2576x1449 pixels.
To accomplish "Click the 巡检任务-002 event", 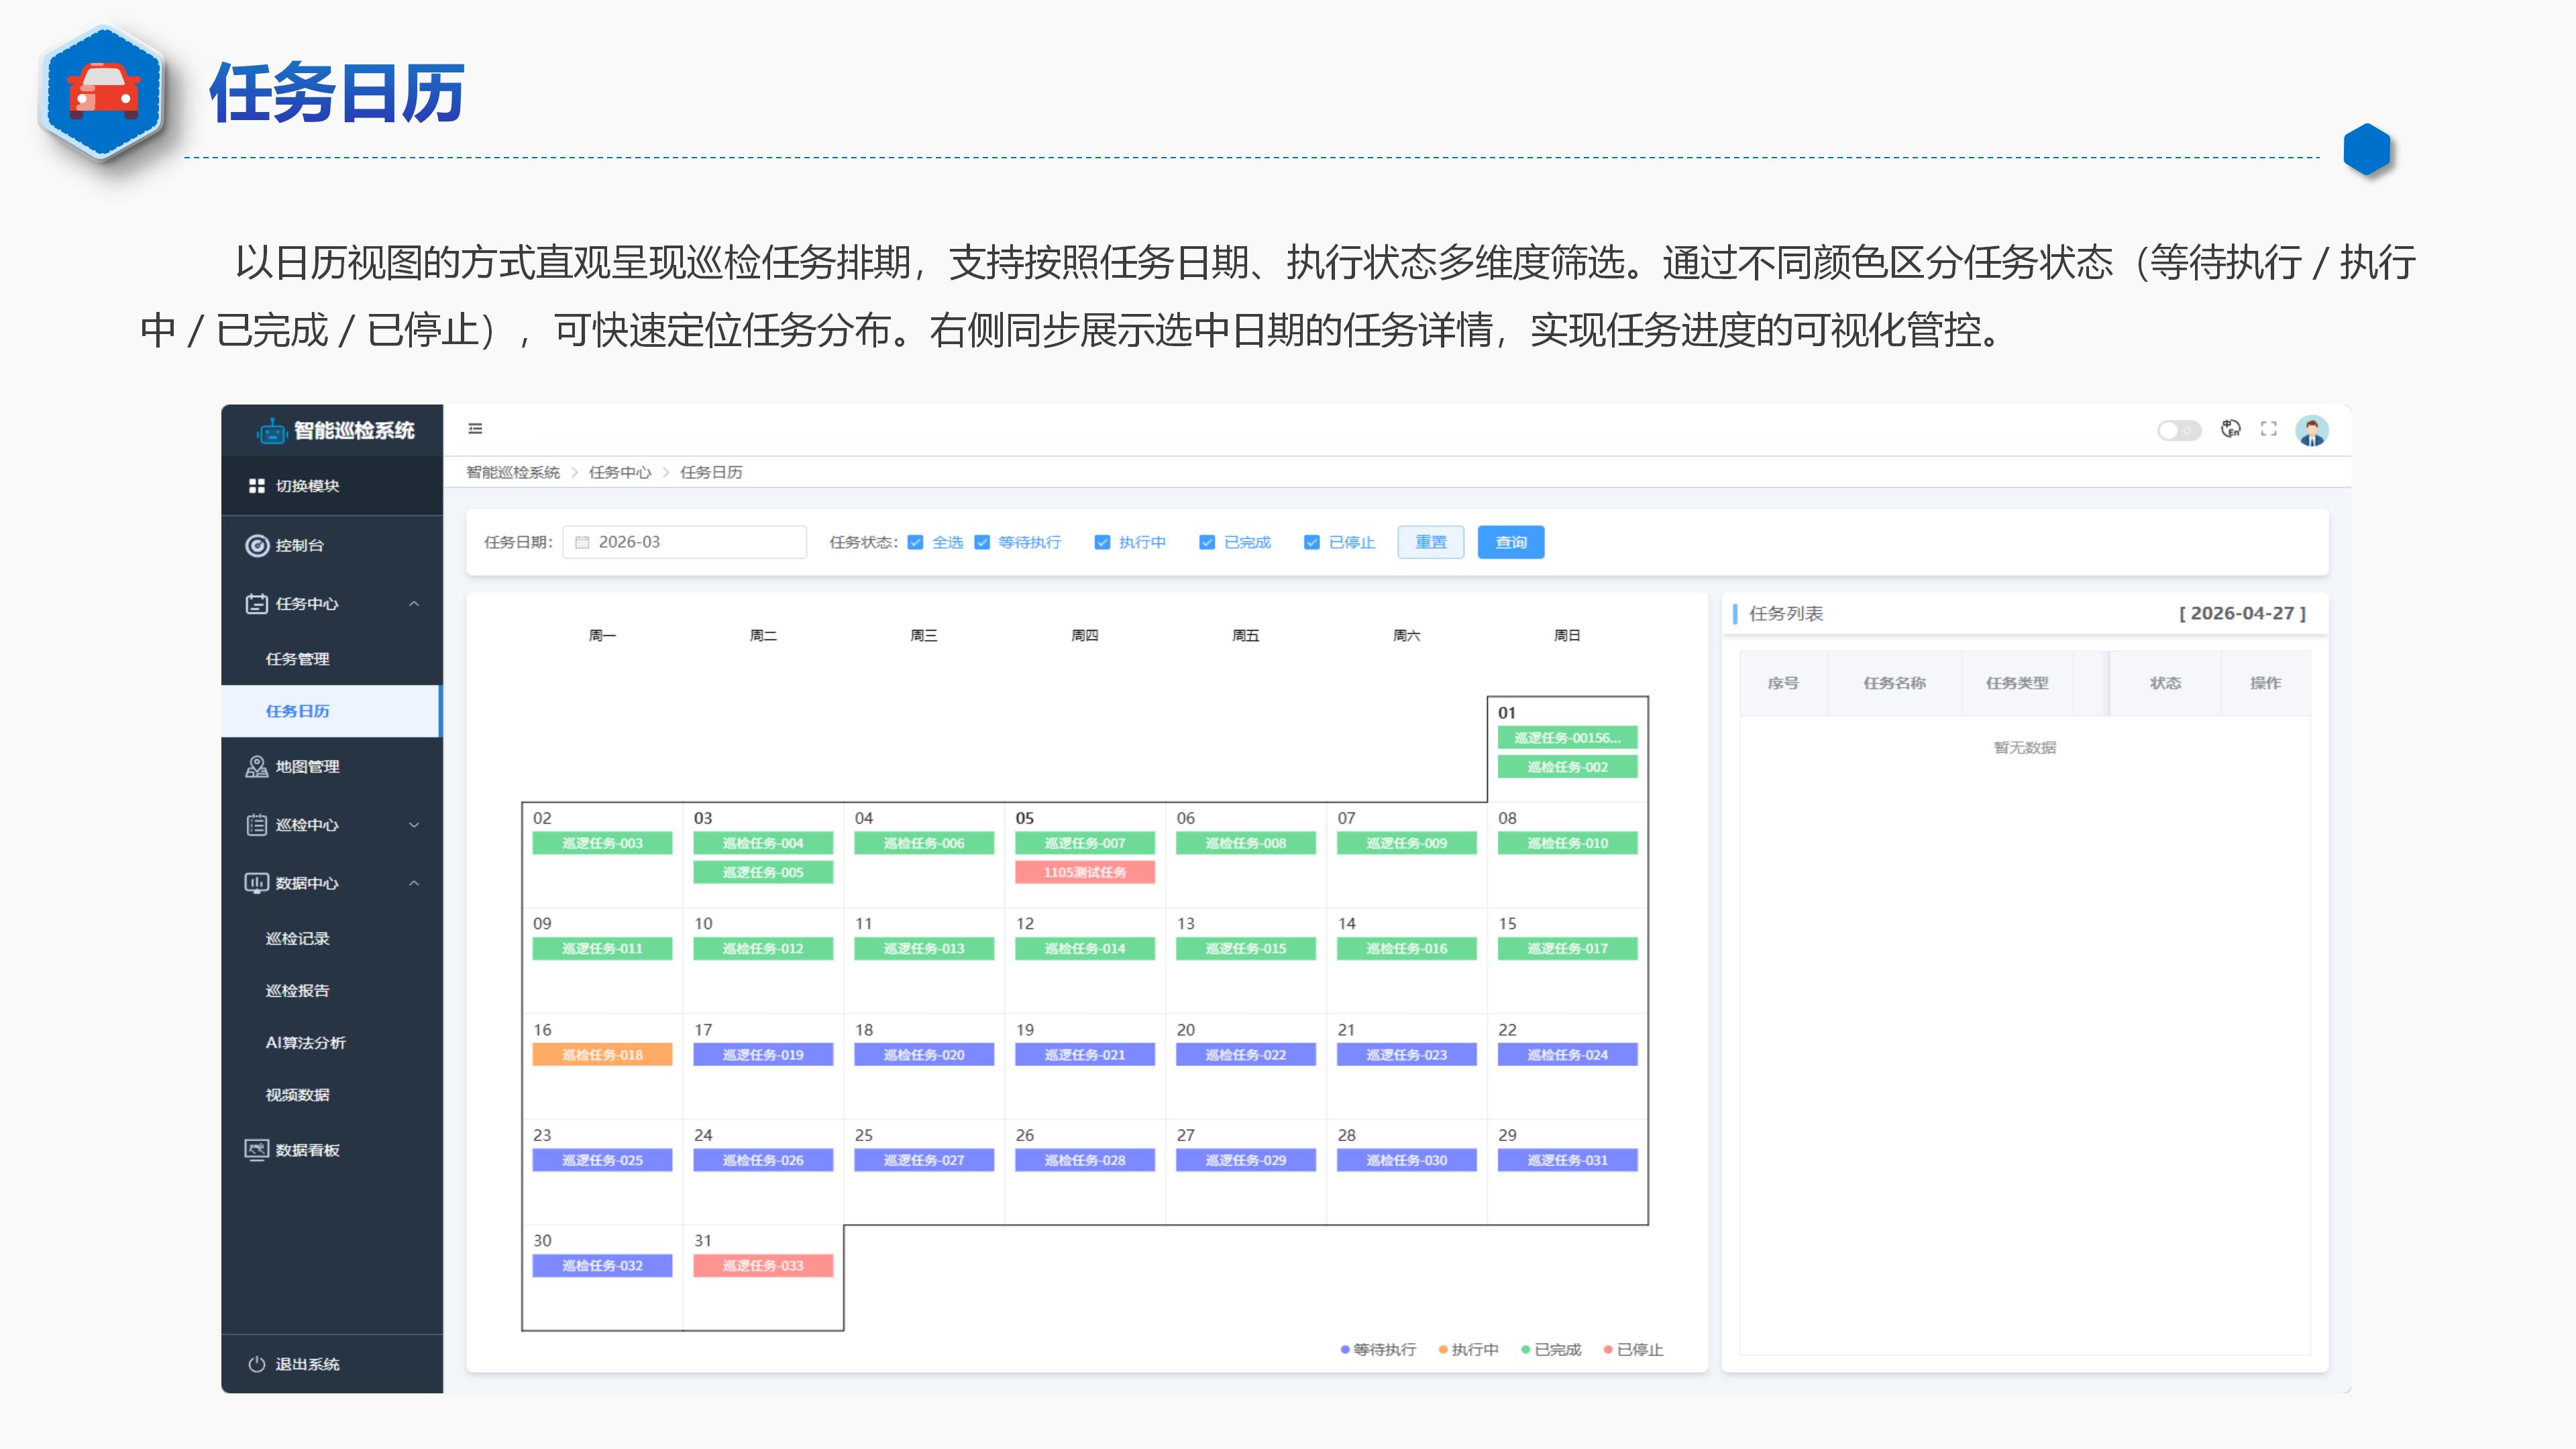I will 1567,767.
